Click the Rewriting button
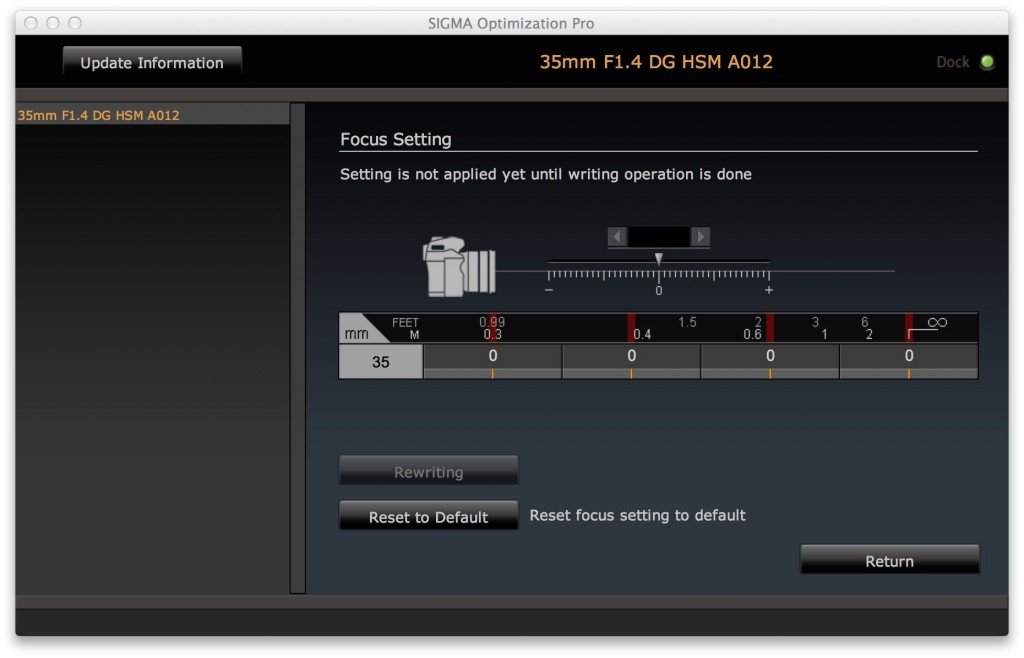This screenshot has height=658, width=1024. [x=428, y=472]
